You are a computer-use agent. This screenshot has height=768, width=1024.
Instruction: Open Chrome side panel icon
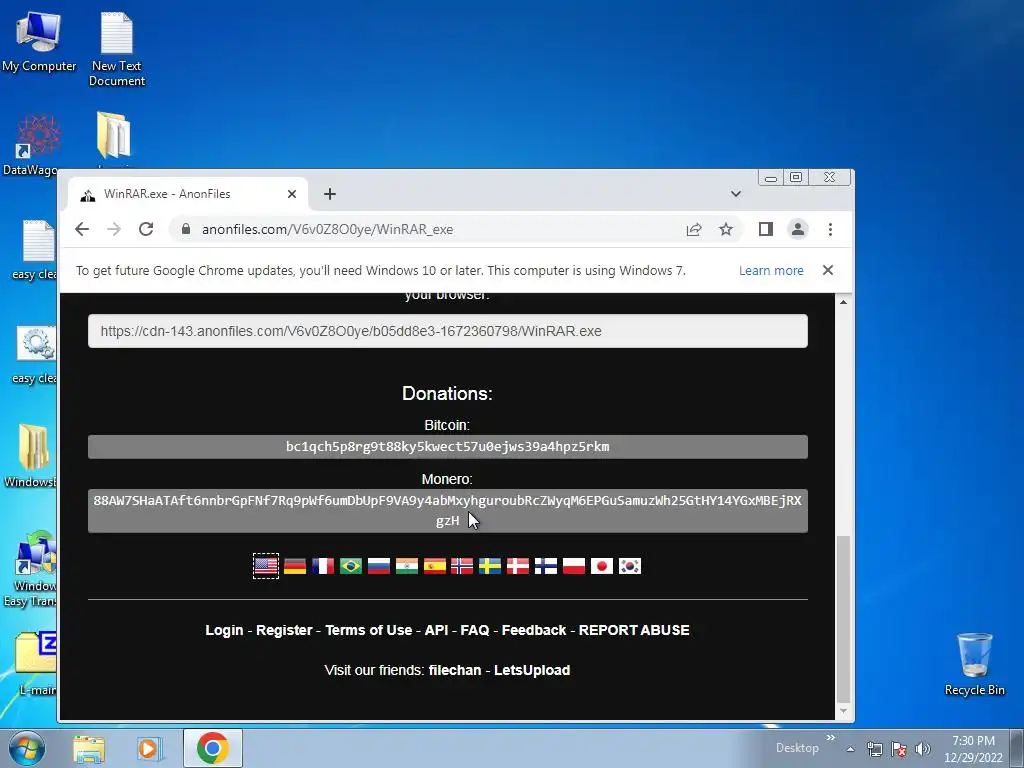coord(765,229)
